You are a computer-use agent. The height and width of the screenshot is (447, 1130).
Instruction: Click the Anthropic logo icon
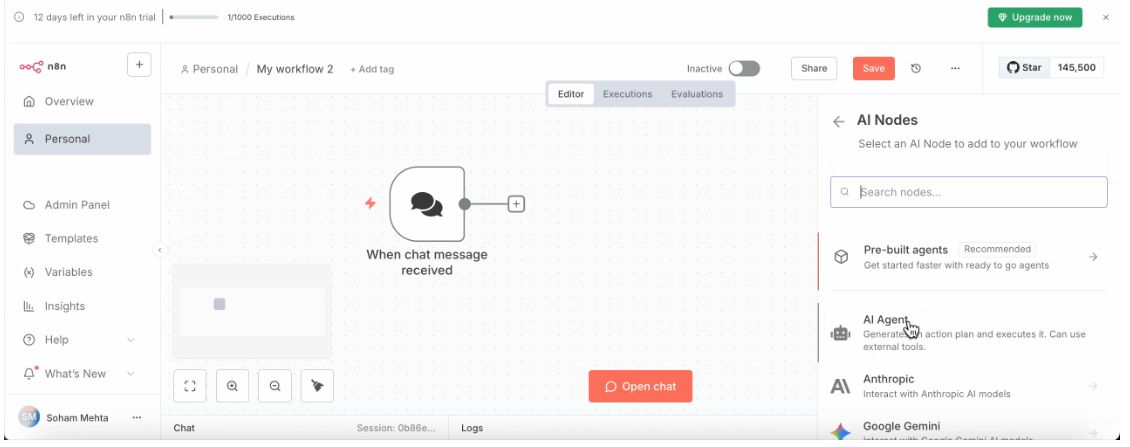pos(840,386)
